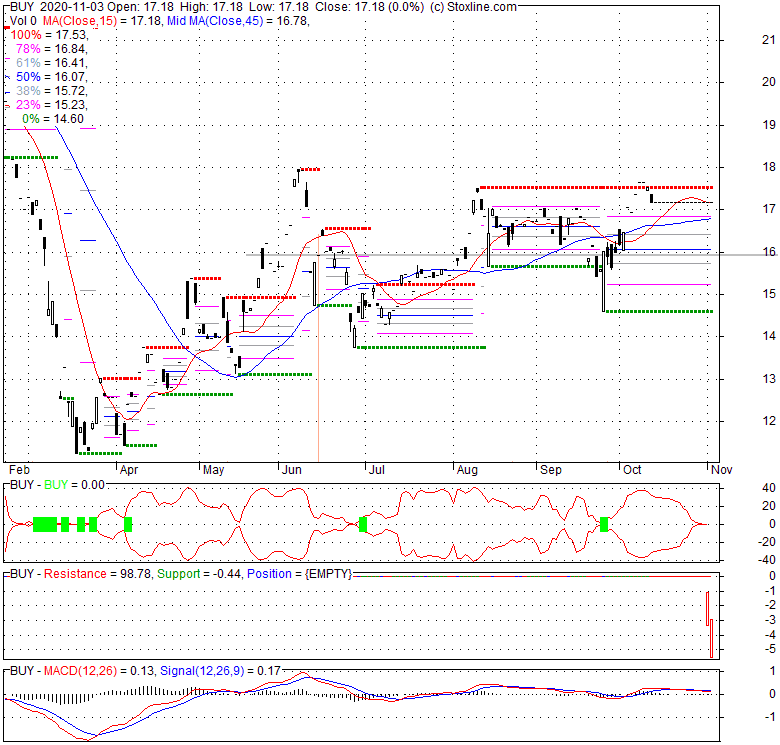Select the '50% = 16.07' level label
The height and width of the screenshot is (745, 780).
pyautogui.click(x=52, y=77)
